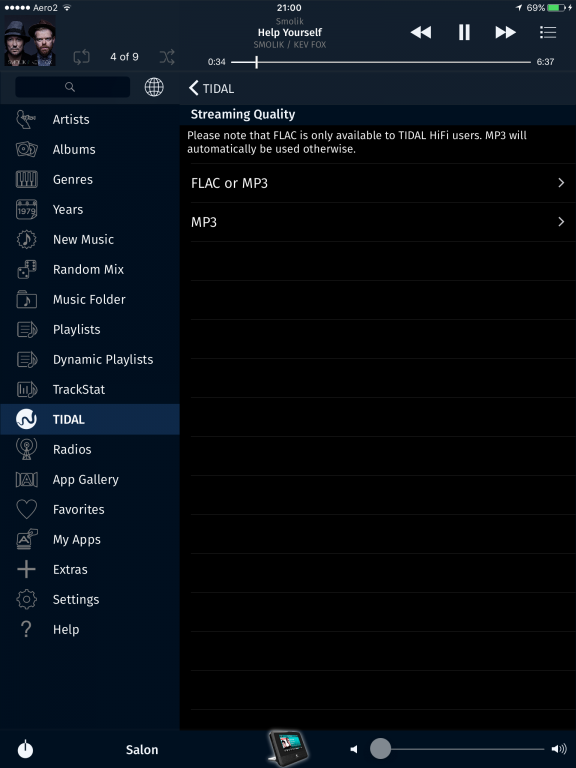Tap the loud volume speaker icon
This screenshot has height=768, width=576.
click(559, 749)
